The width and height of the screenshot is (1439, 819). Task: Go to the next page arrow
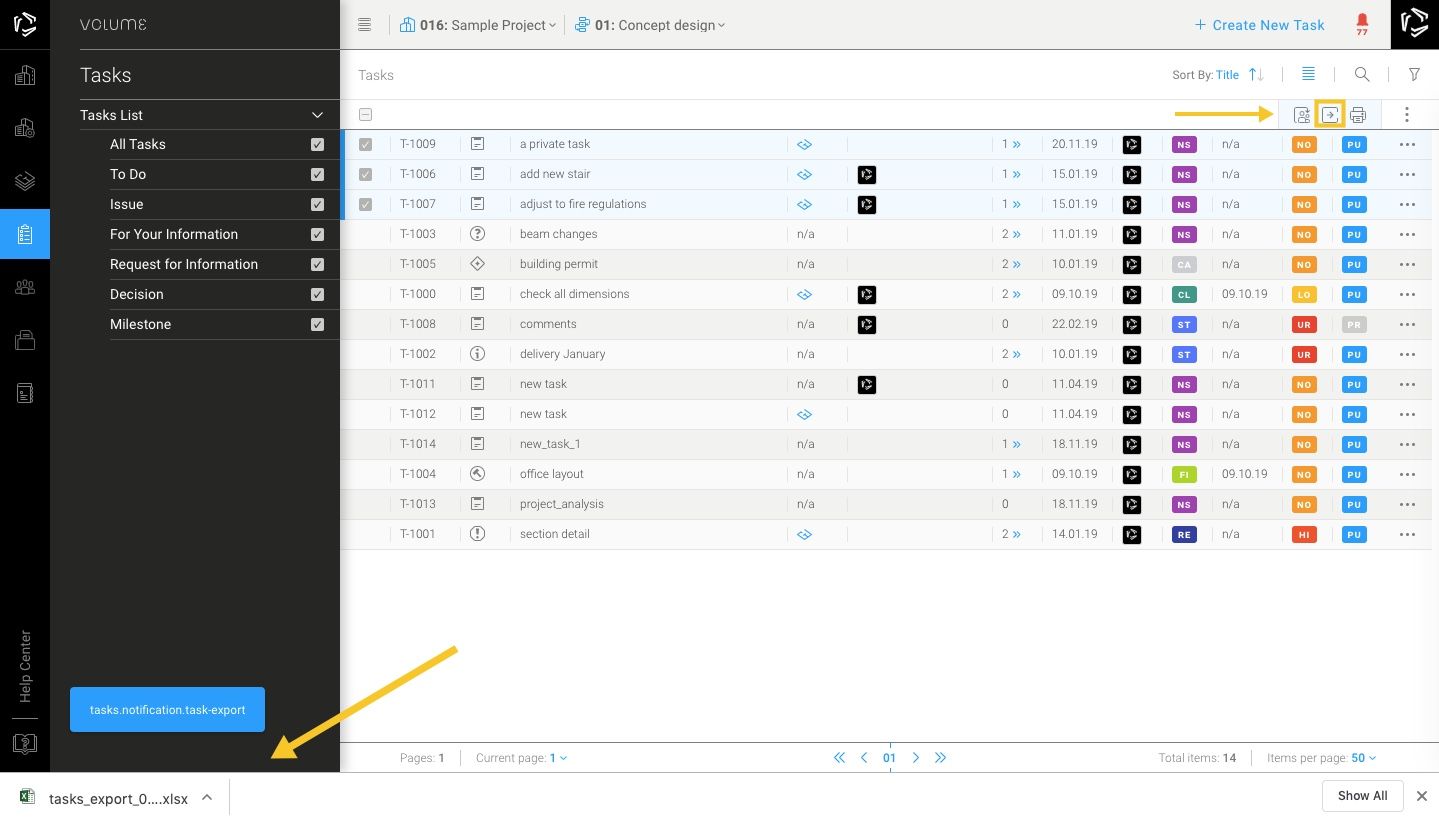coord(915,758)
